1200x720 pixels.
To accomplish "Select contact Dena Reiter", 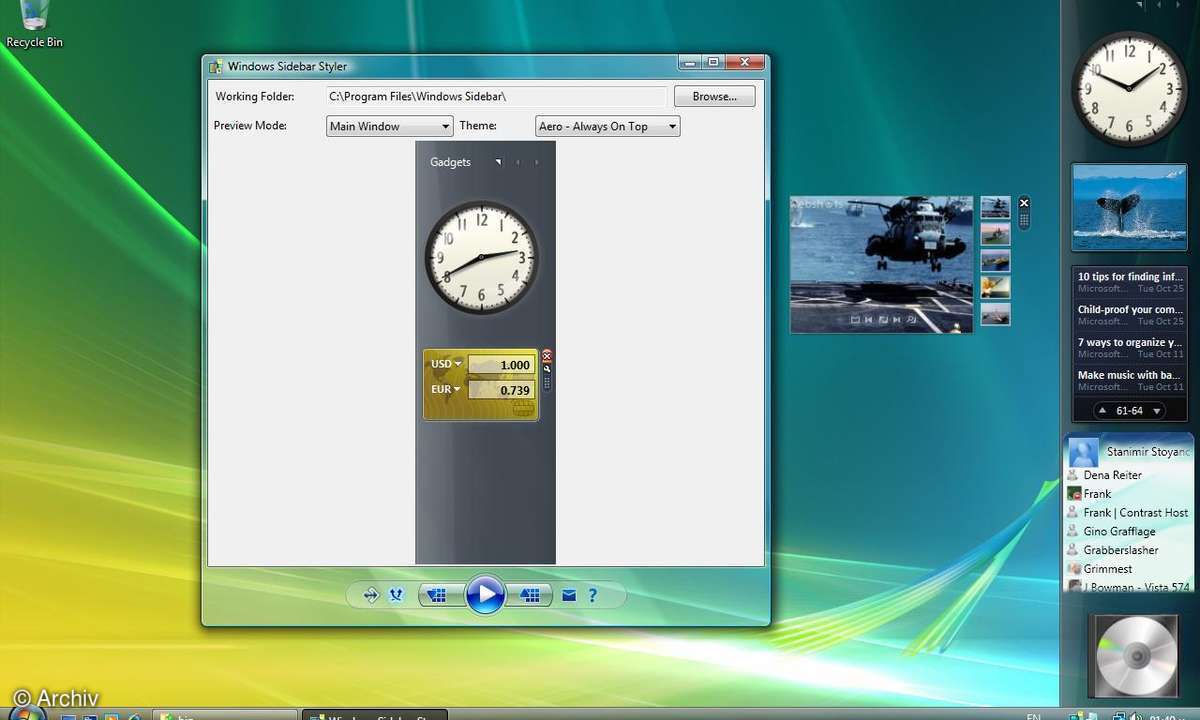I will click(x=1112, y=475).
